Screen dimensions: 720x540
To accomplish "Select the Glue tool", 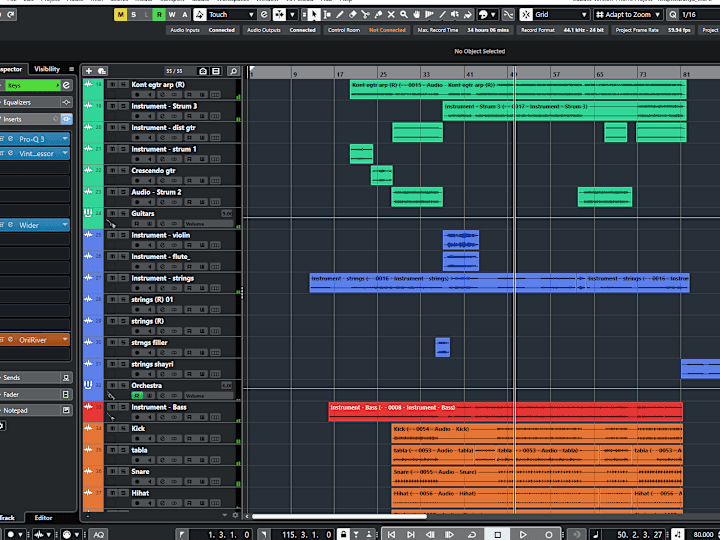I will (378, 15).
